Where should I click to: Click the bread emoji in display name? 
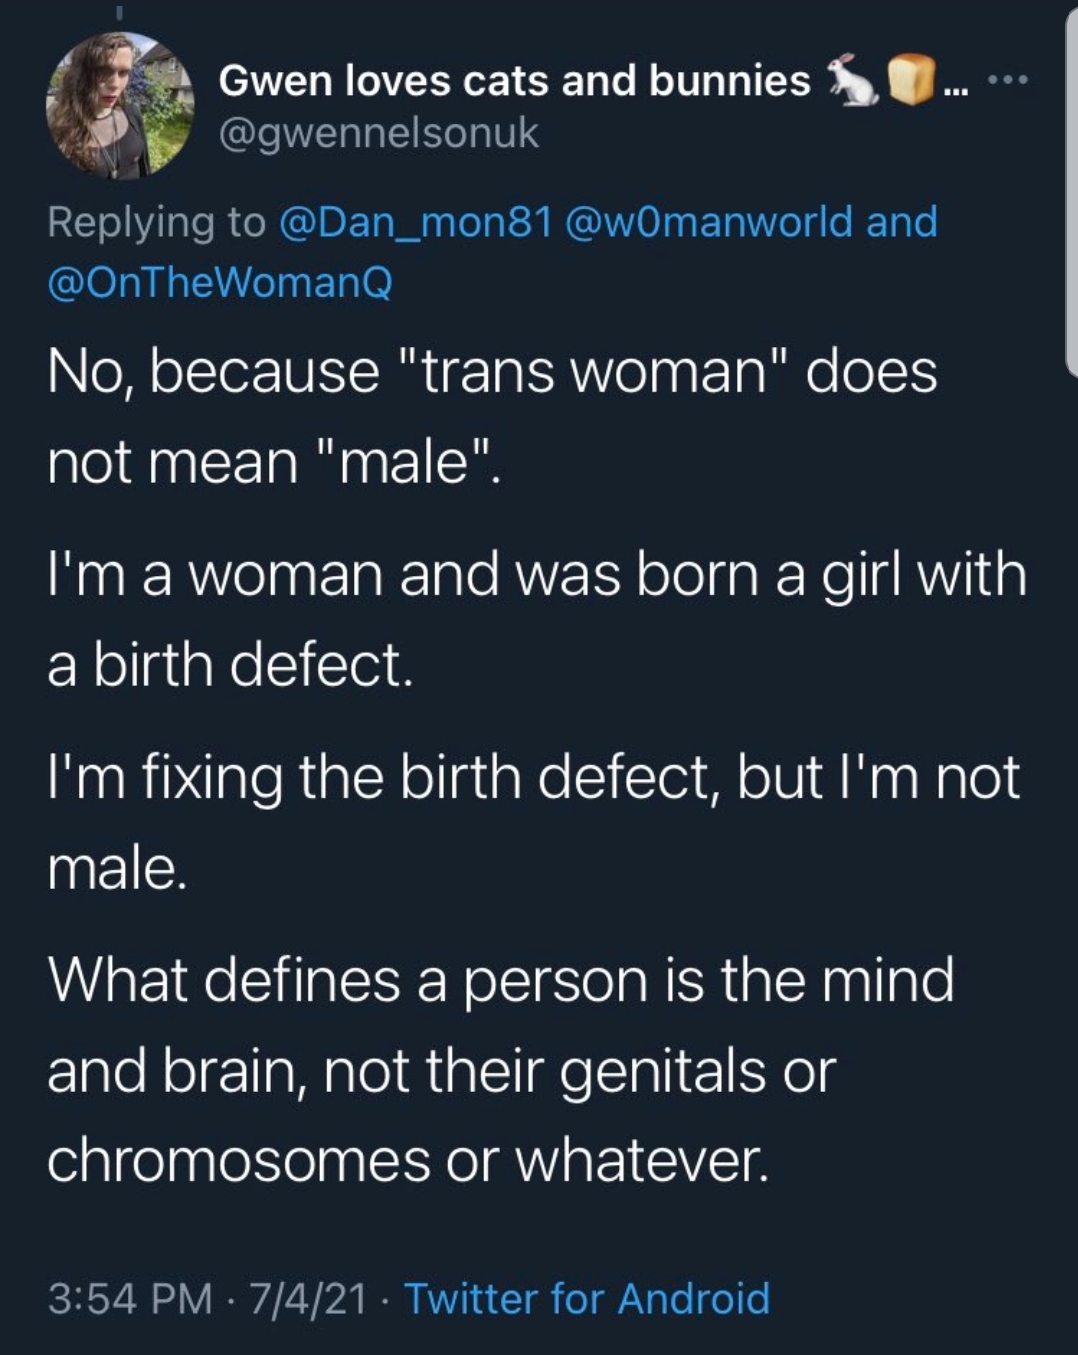[x=911, y=80]
